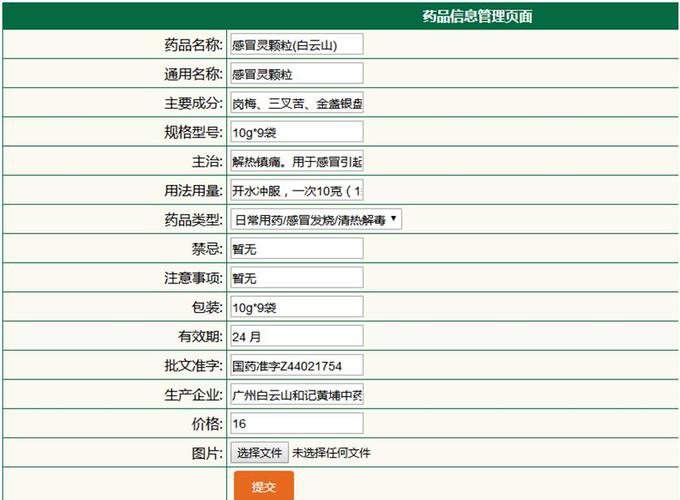Click the 通用名称 label
680x500 pixels.
[x=193, y=74]
